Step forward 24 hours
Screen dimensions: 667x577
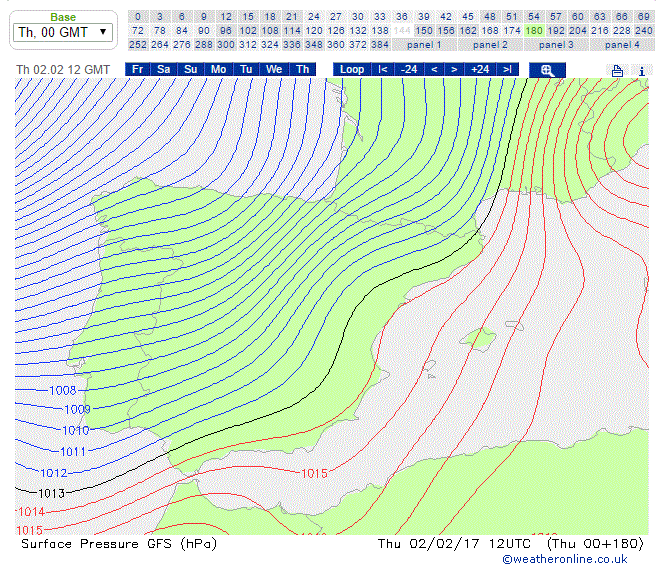coord(480,69)
